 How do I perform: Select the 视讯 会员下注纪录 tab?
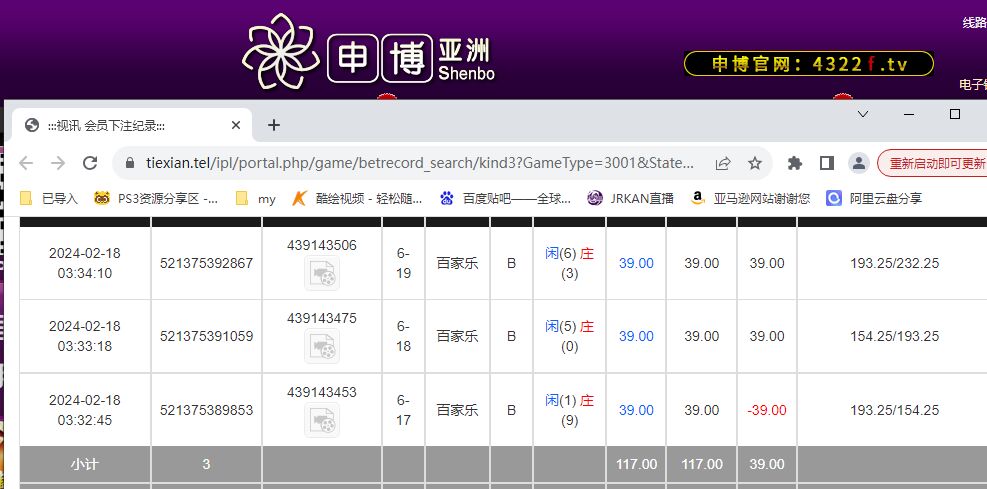118,125
